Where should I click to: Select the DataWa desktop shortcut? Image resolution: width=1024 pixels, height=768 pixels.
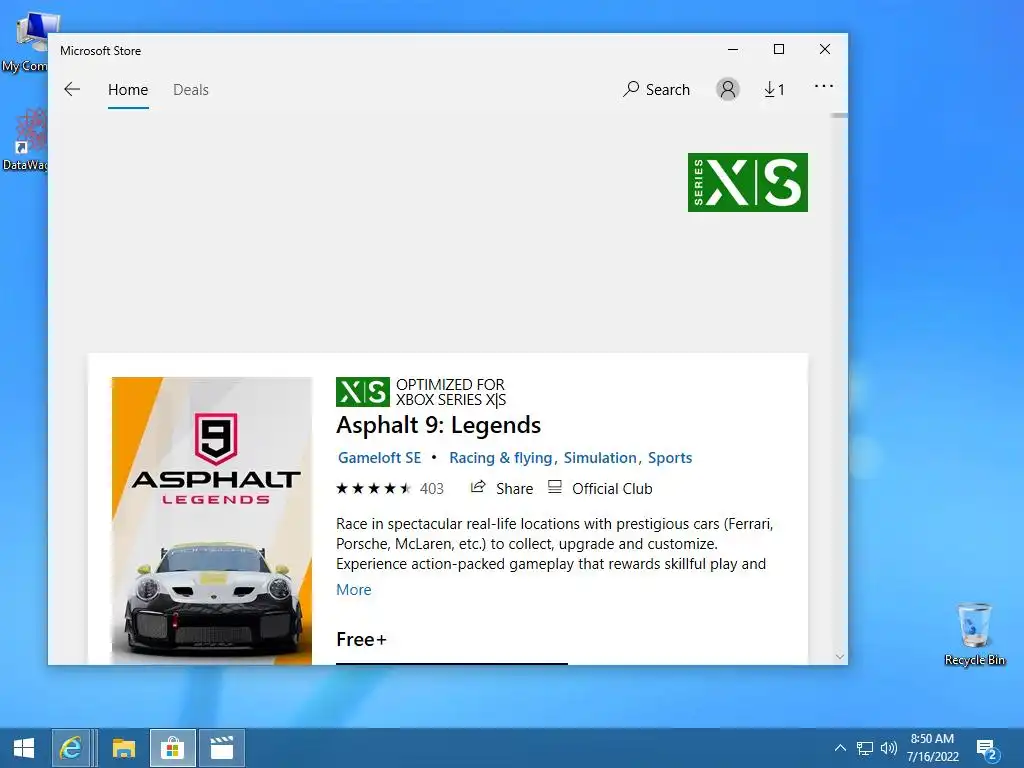pyautogui.click(x=25, y=140)
